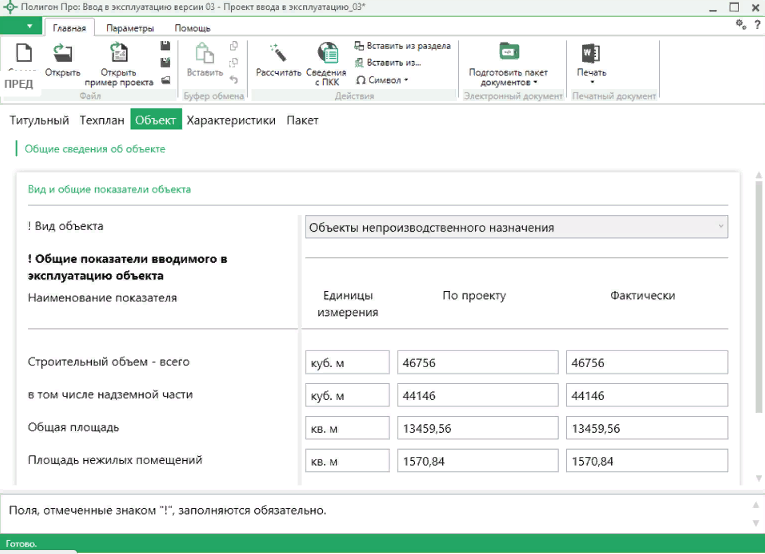Viewport: 765px width, 554px height.
Task: Click the Техплан section link
Action: (x=101, y=120)
